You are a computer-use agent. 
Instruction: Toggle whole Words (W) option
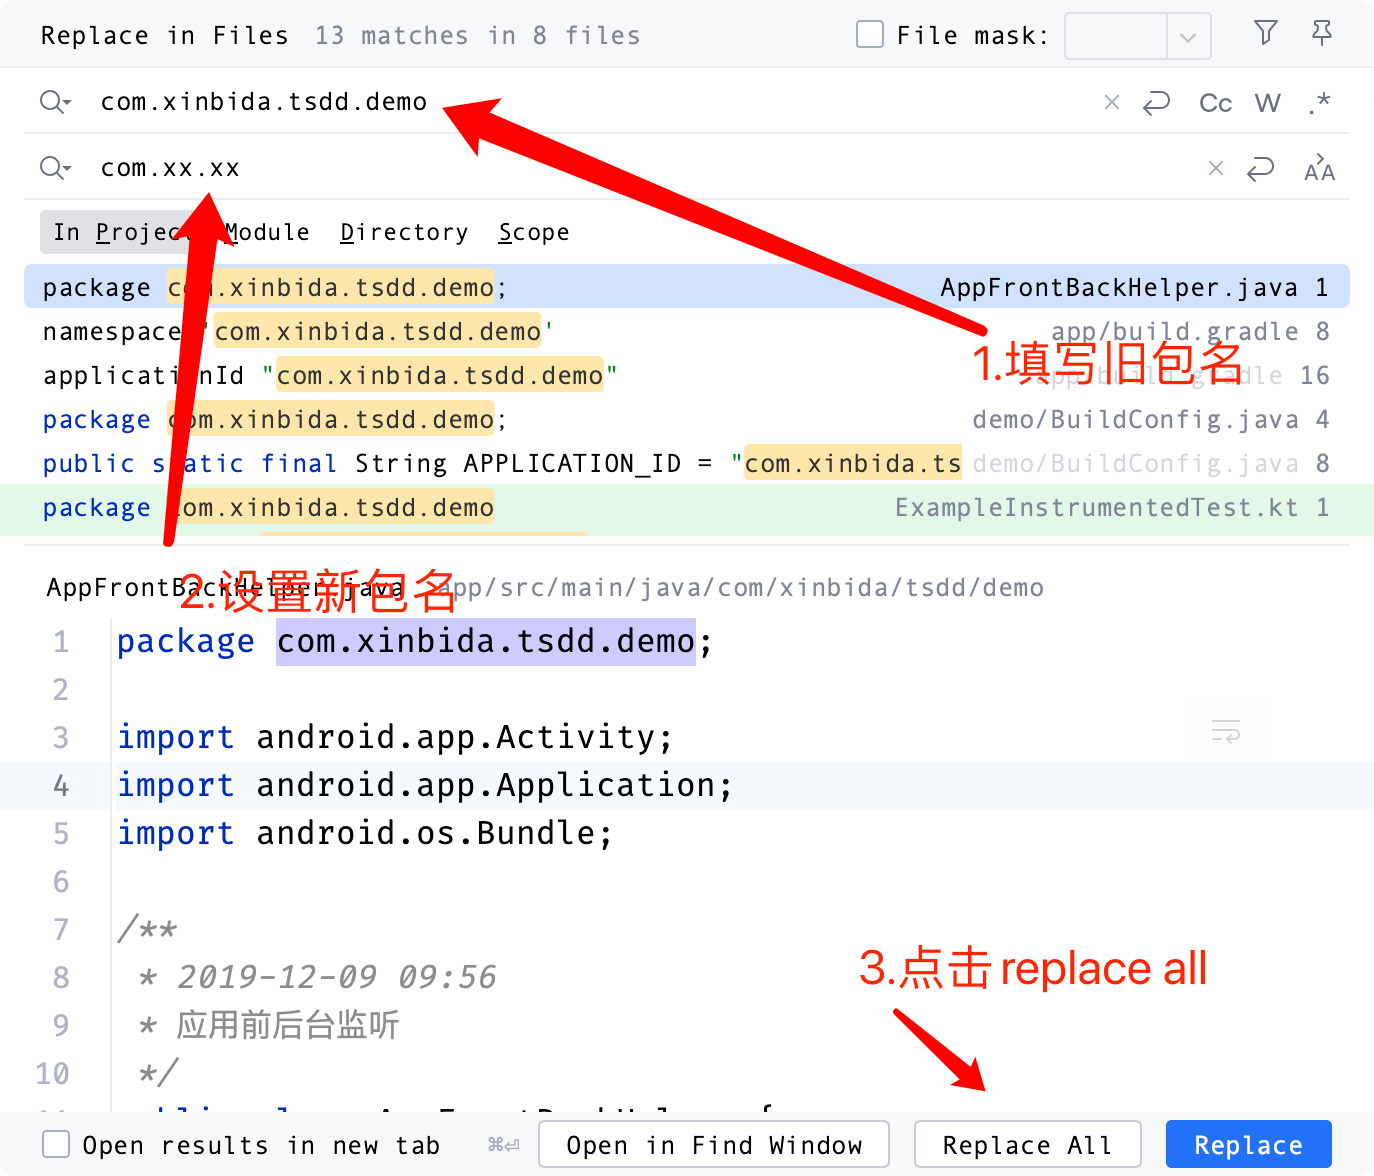pyautogui.click(x=1267, y=103)
